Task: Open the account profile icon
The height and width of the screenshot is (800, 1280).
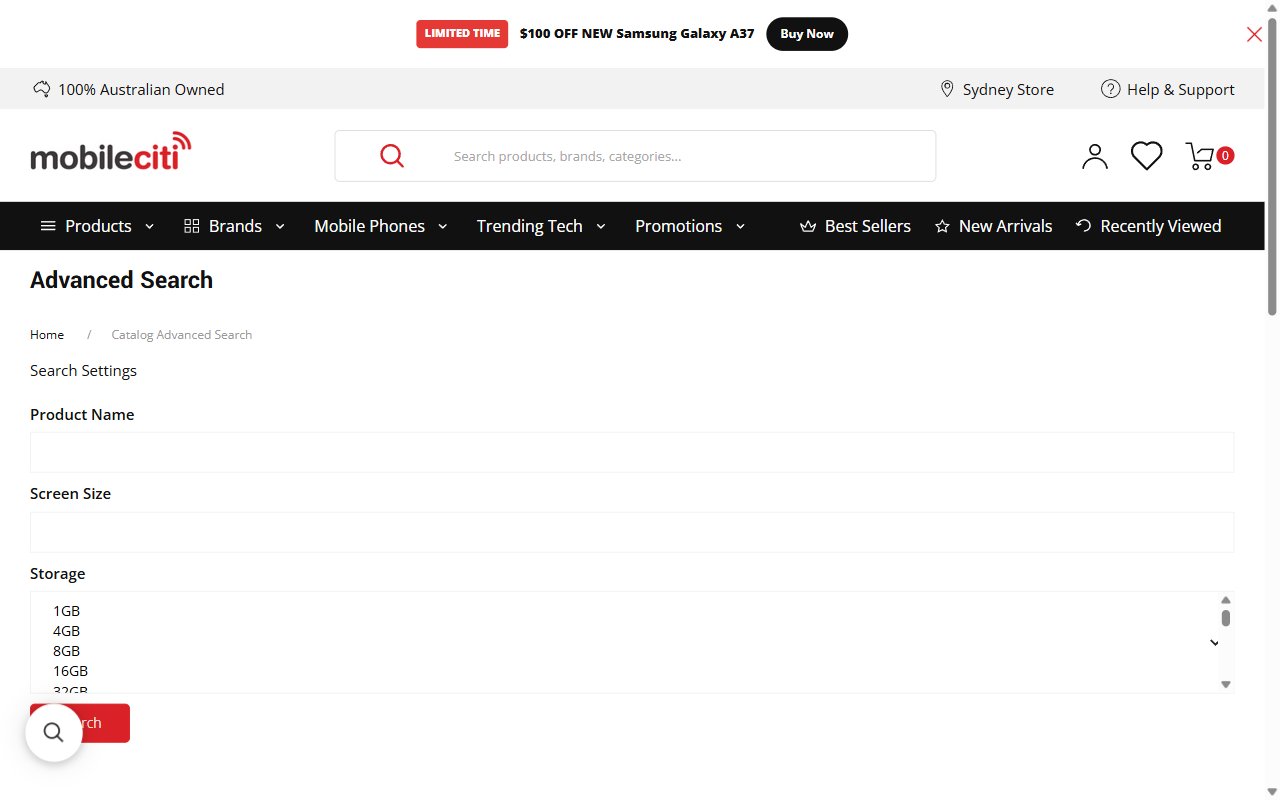Action: tap(1095, 156)
